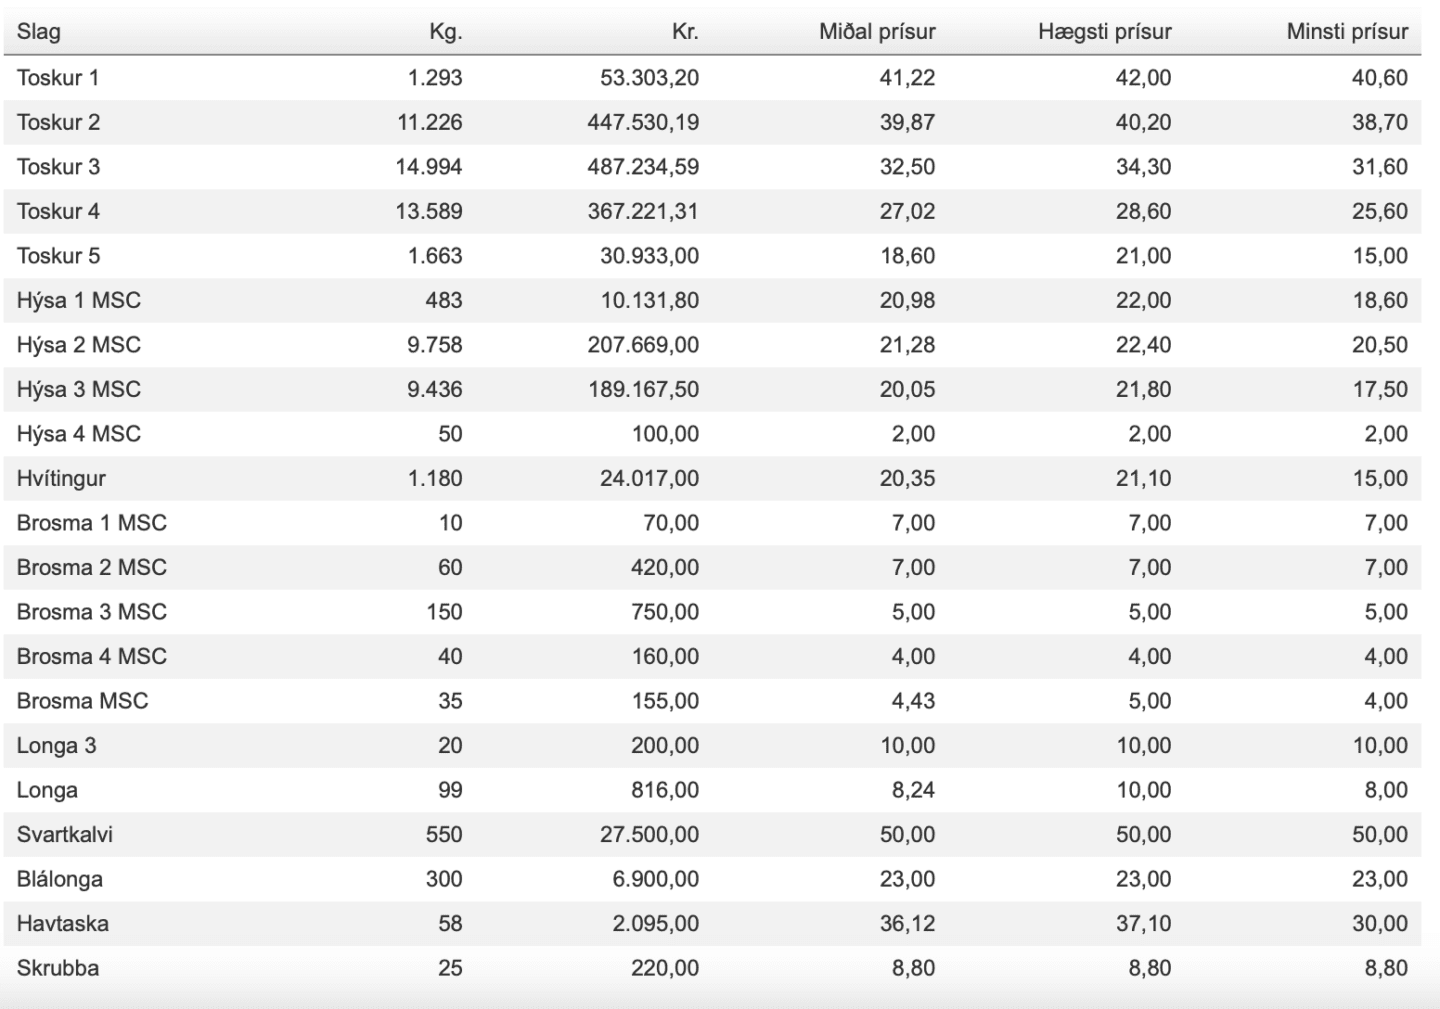1440x1009 pixels.
Task: Click the Miðal prísur column header
Action: (877, 32)
